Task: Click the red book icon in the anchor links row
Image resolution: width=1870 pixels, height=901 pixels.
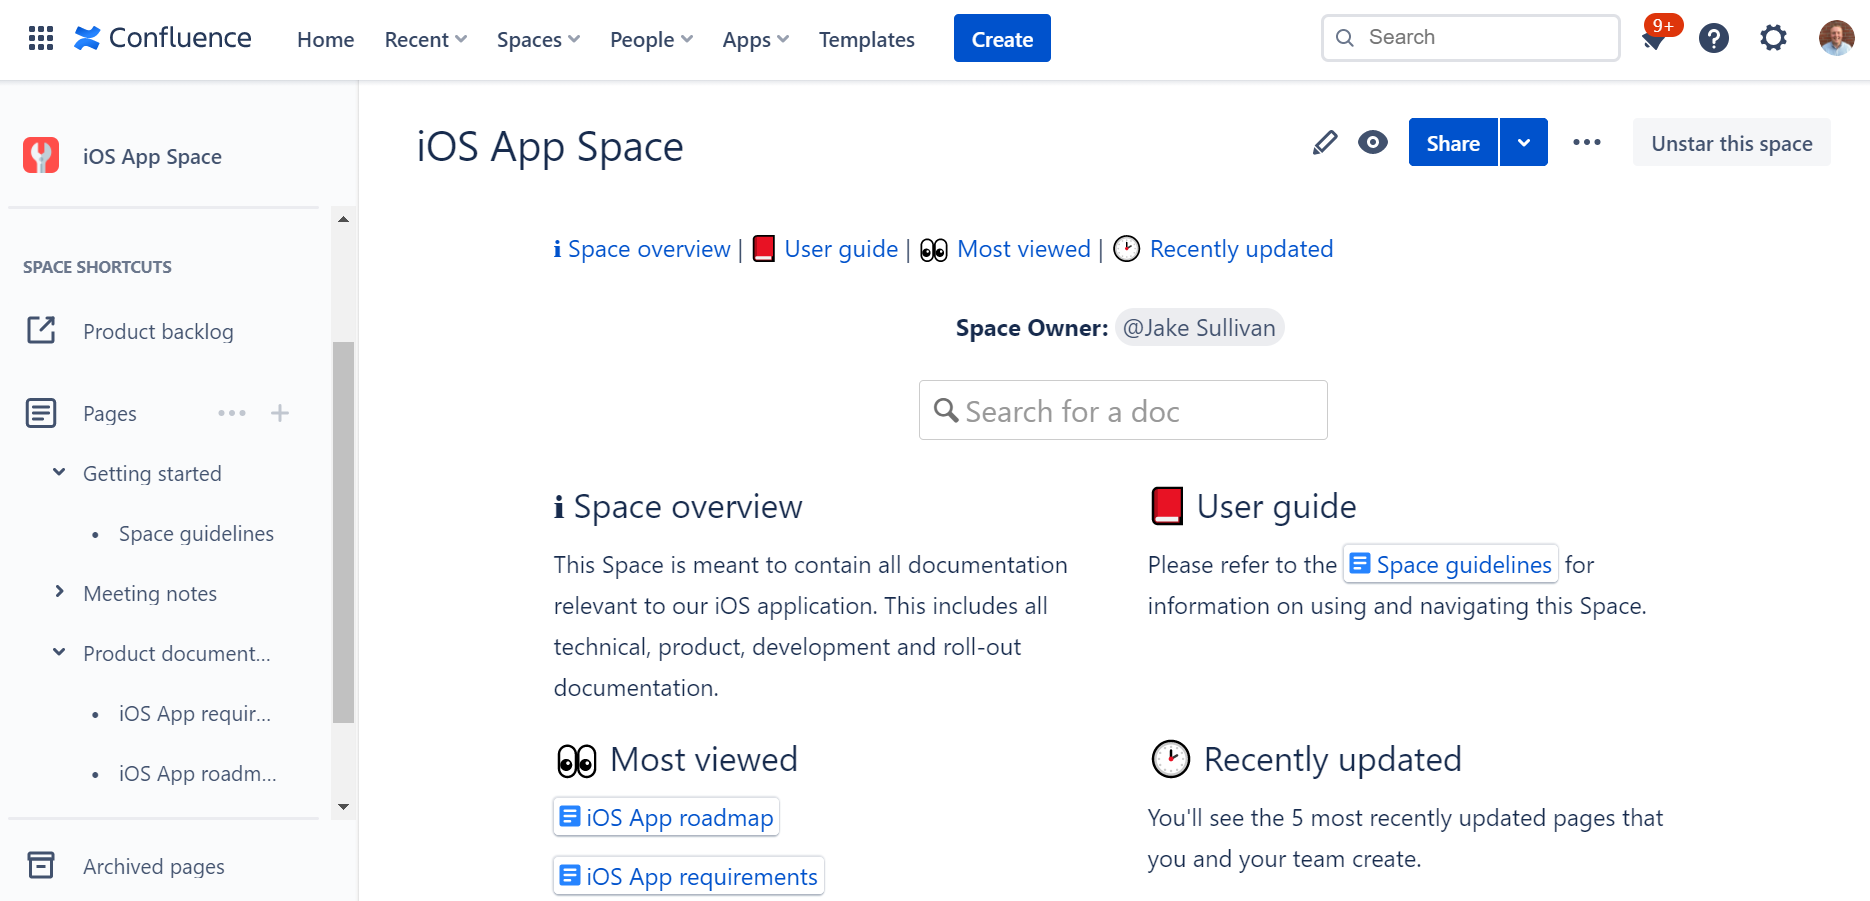Action: (764, 248)
